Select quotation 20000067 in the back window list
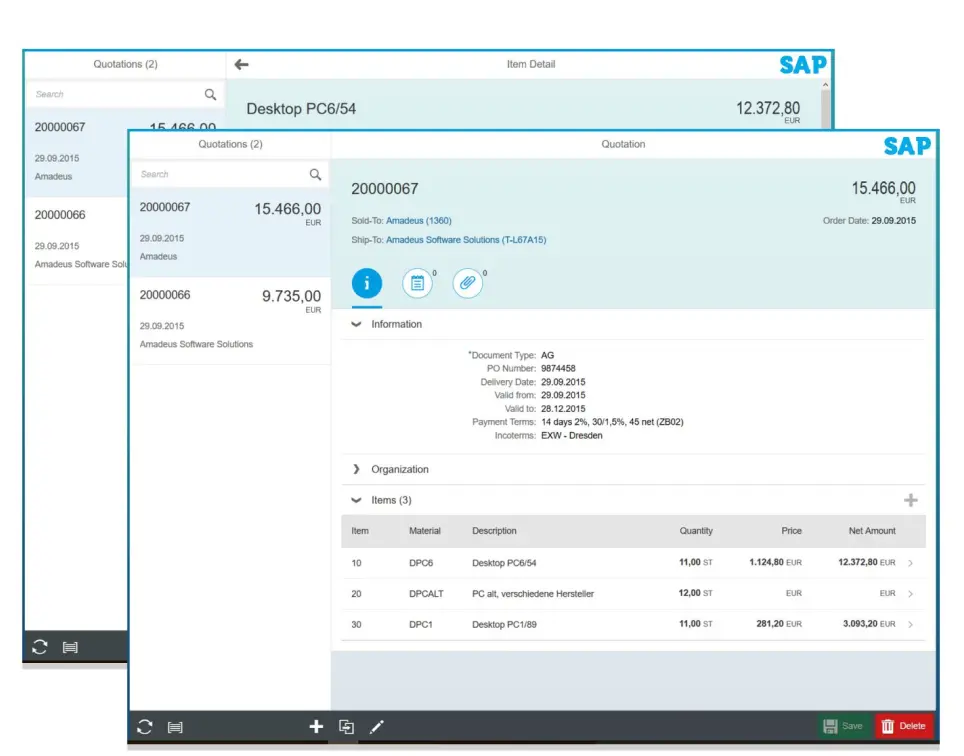 click(x=76, y=152)
